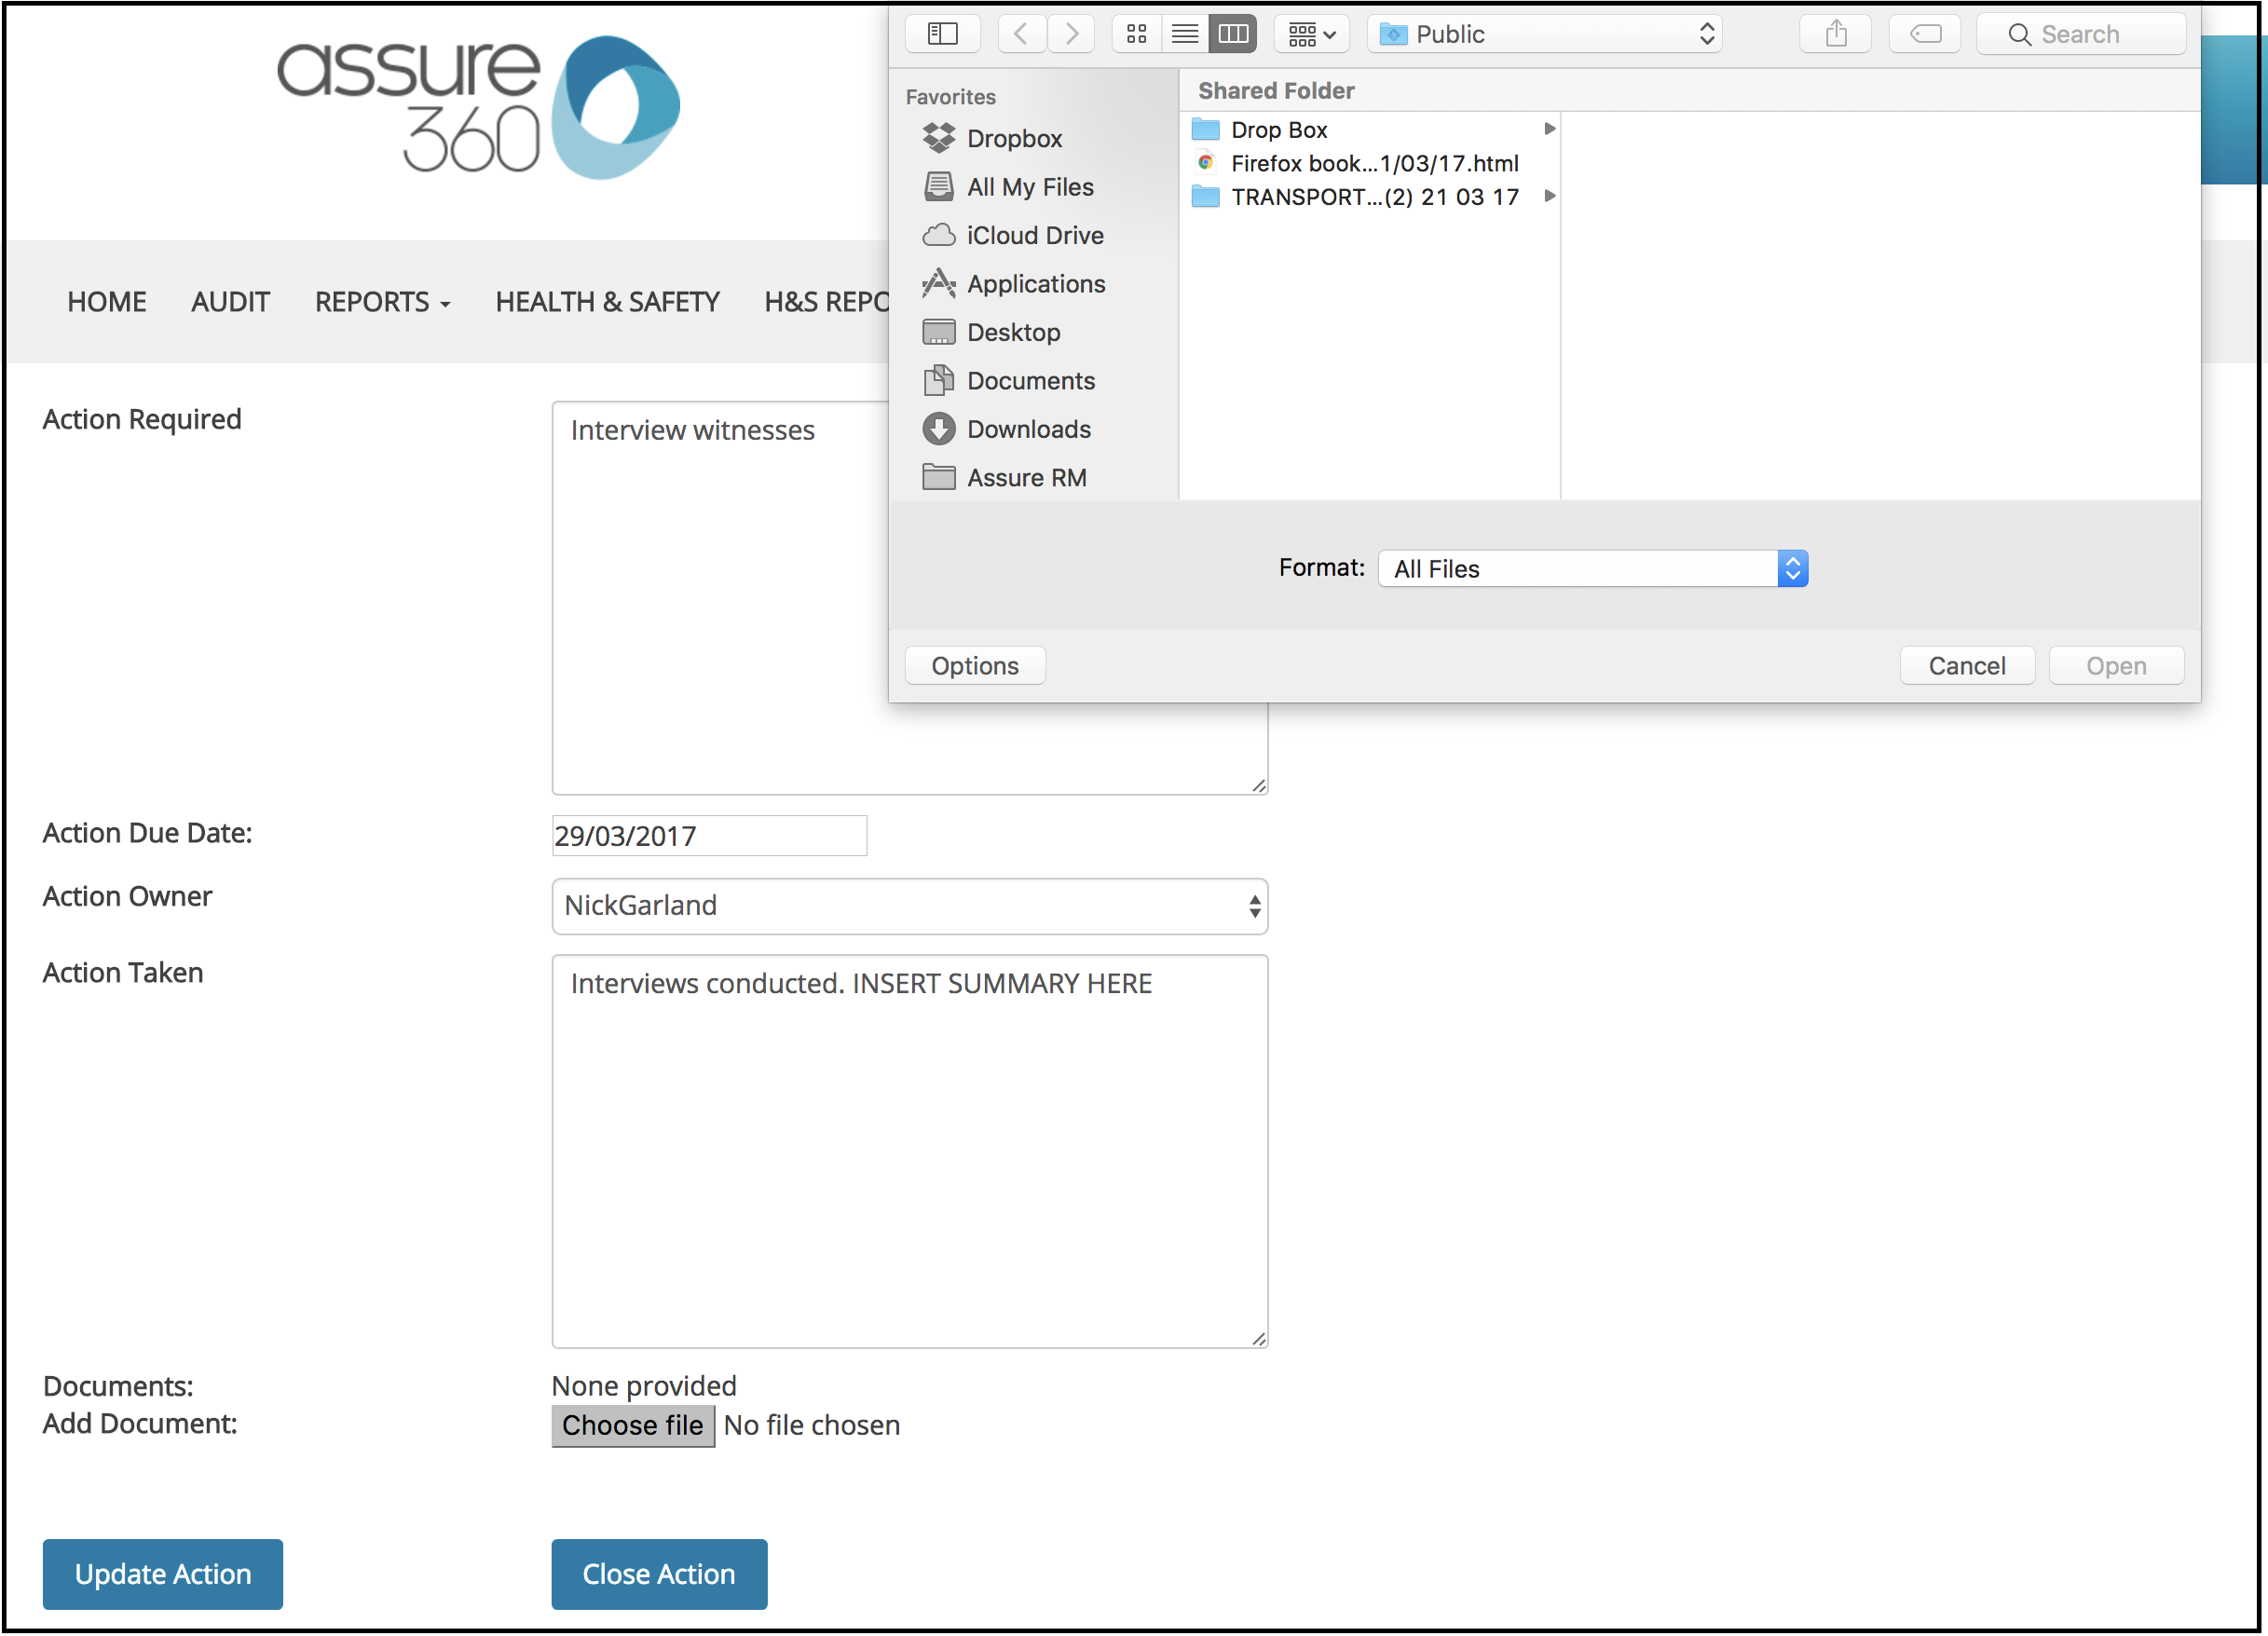Screen dimensions: 2268x1636
Task: Switch file dialog to list view
Action: pyautogui.click(x=1184, y=34)
